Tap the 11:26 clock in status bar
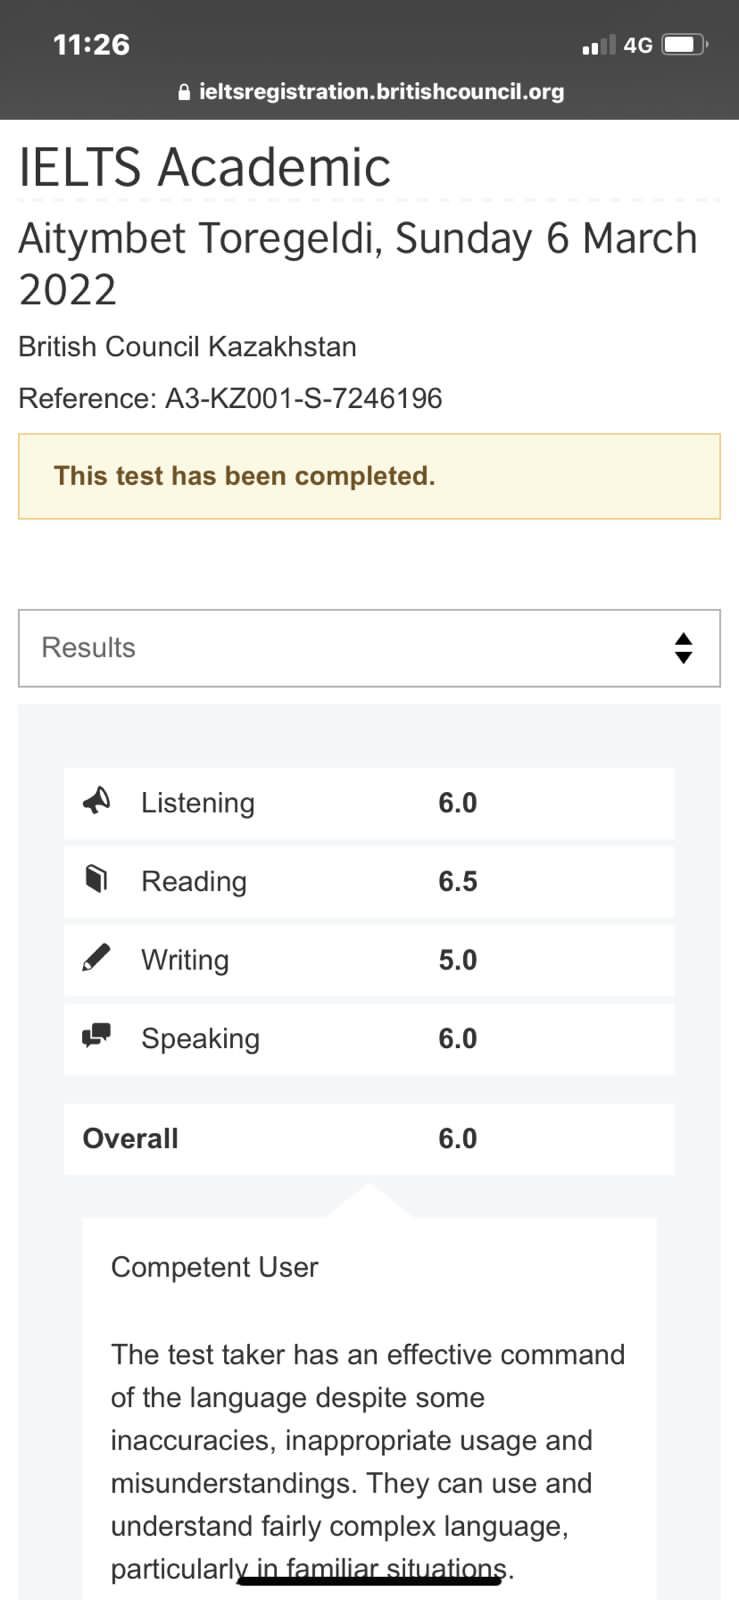This screenshot has height=1600, width=739. 91,45
